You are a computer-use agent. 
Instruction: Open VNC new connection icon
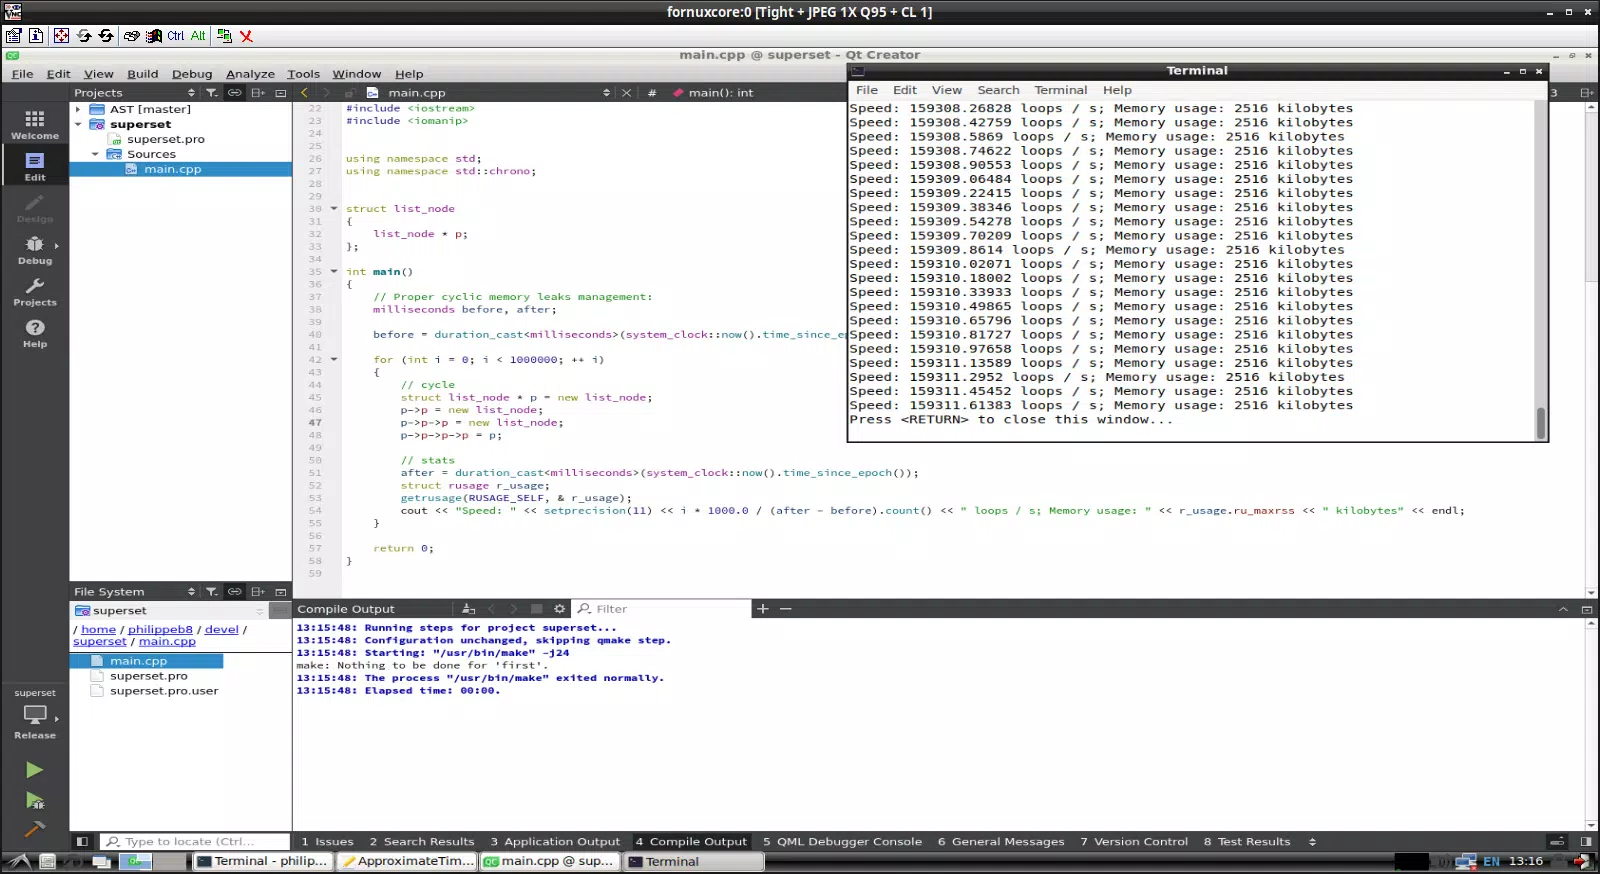[x=224, y=36]
